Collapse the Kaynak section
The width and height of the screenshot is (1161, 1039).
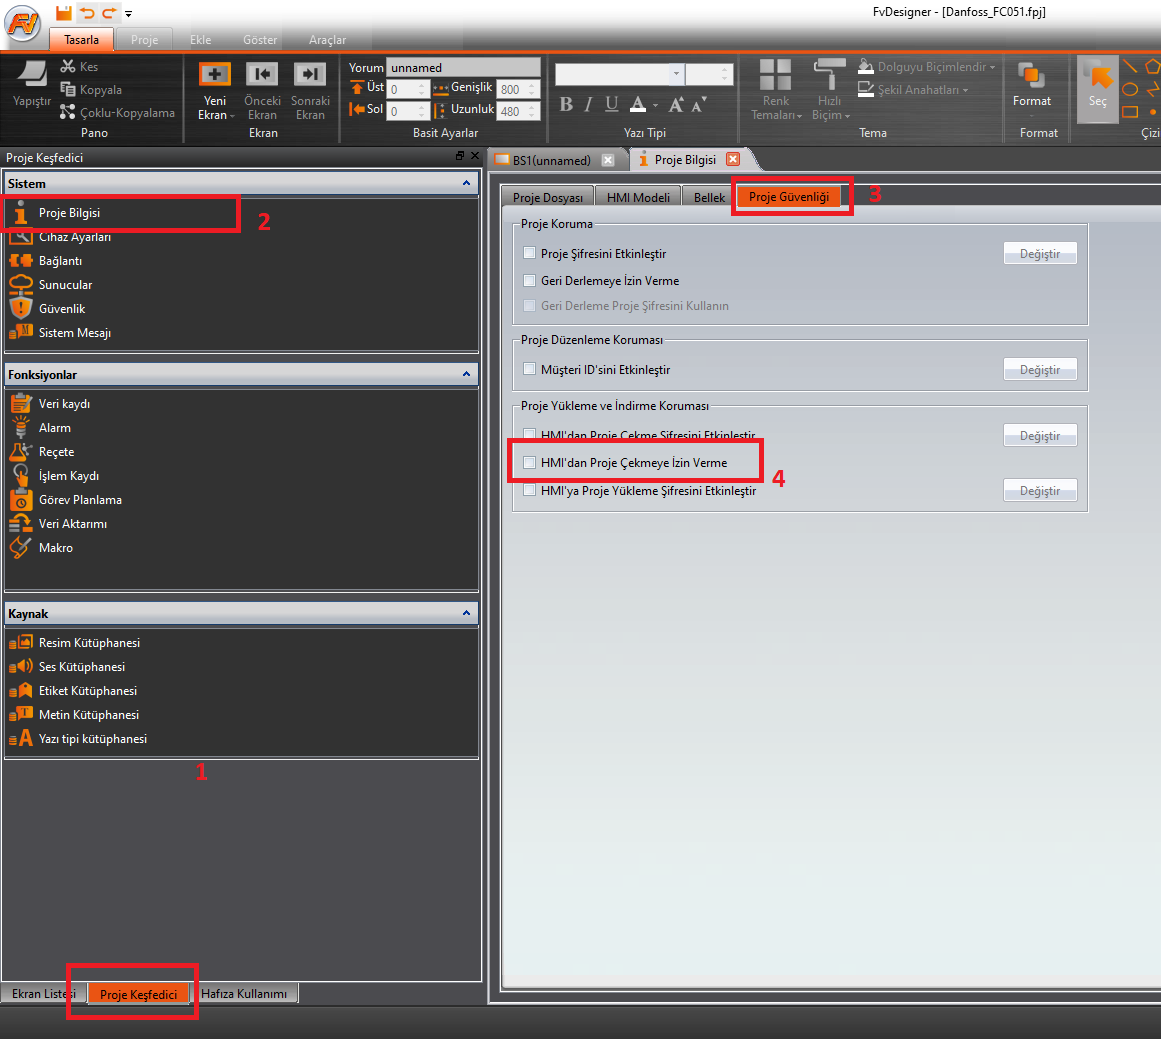466,614
